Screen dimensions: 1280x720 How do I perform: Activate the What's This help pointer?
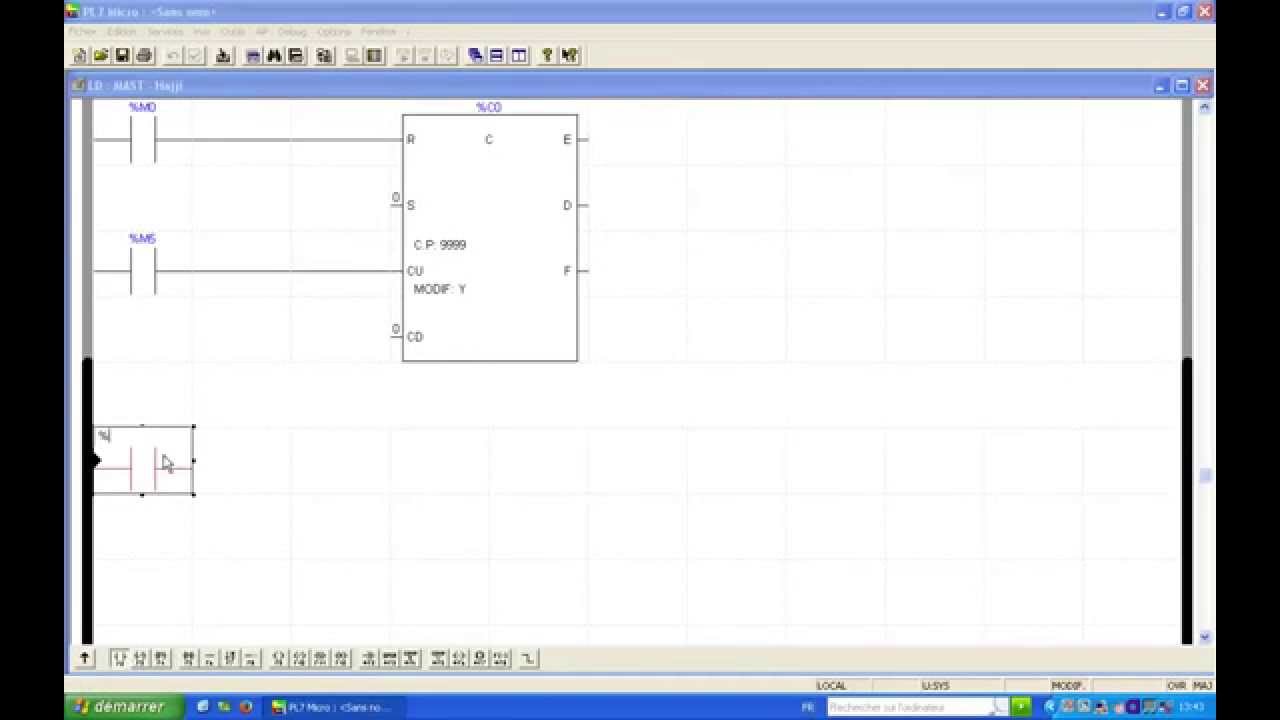point(569,56)
